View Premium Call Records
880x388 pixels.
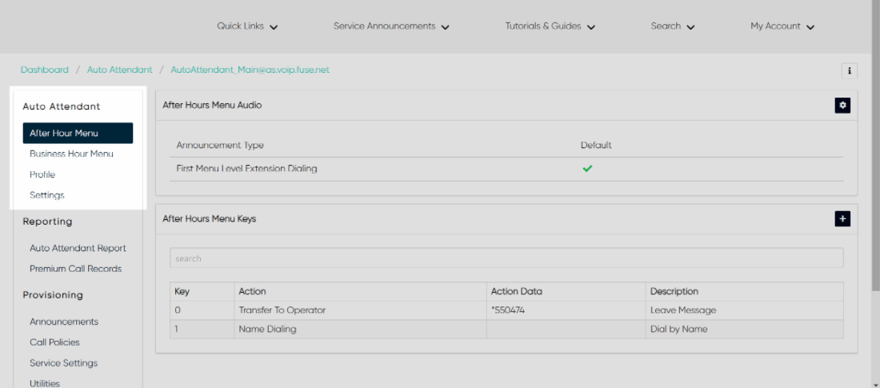pyautogui.click(x=75, y=269)
